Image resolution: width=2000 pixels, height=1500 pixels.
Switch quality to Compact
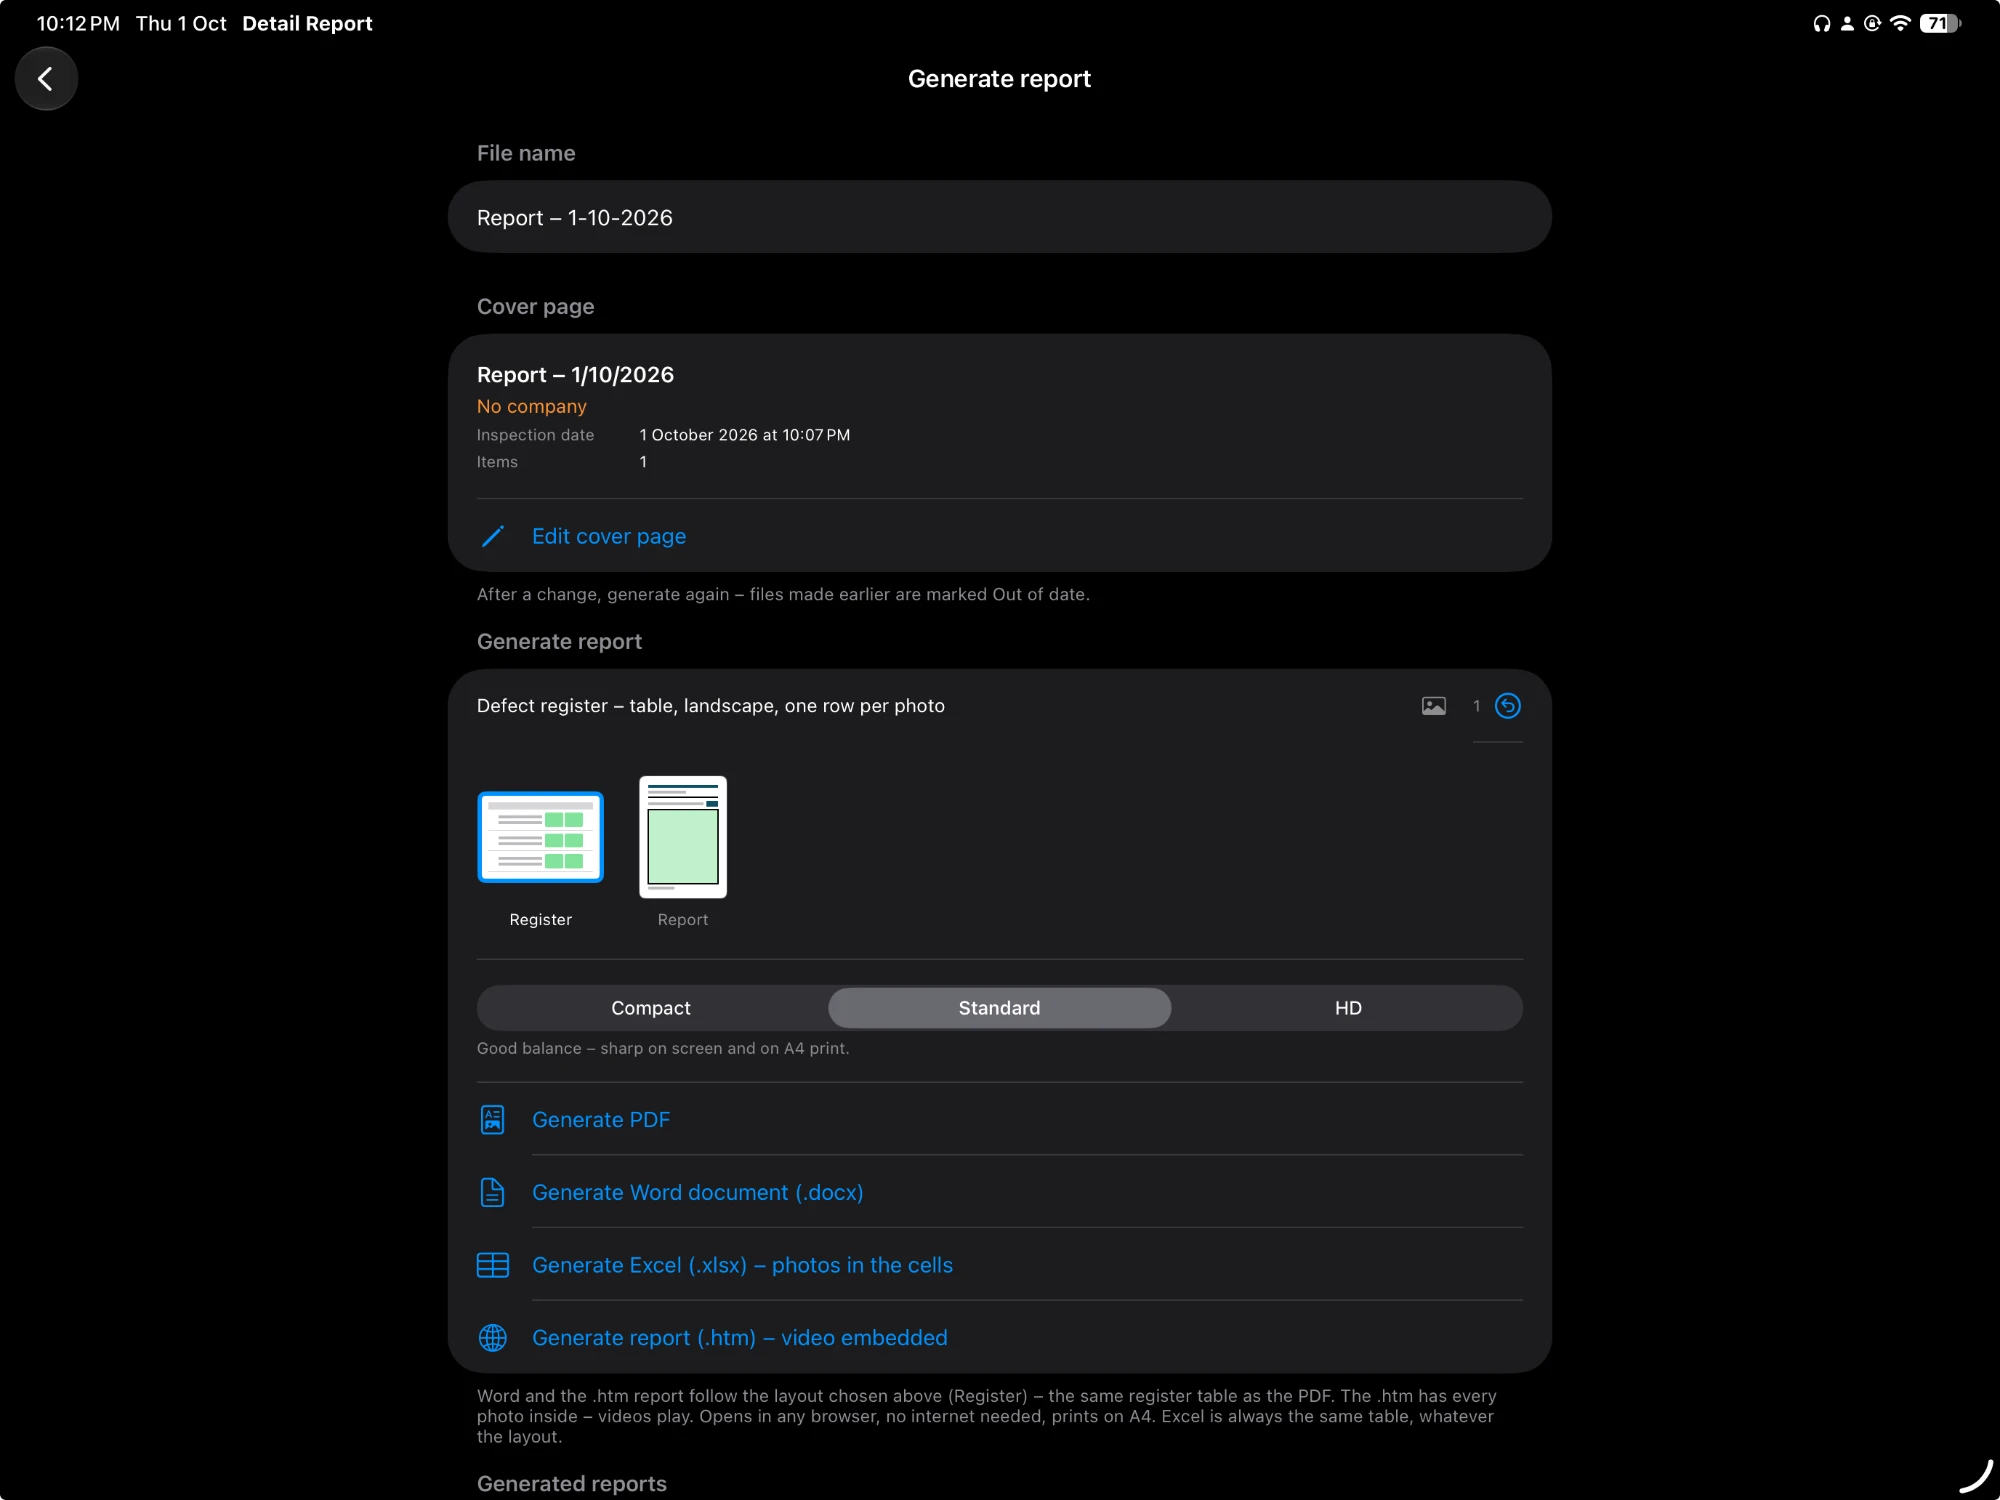click(x=651, y=1008)
